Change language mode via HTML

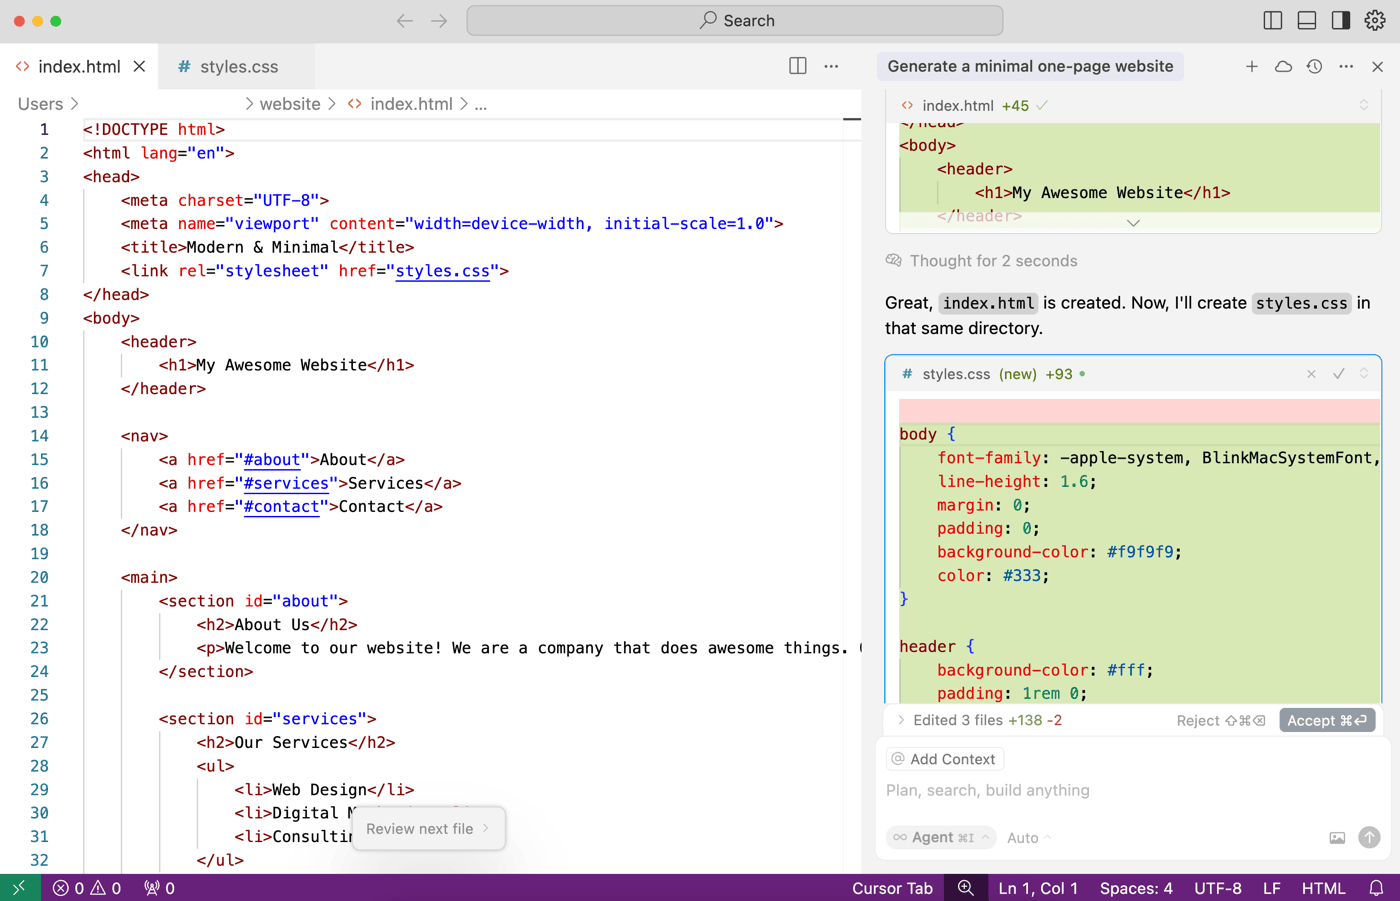(x=1323, y=888)
